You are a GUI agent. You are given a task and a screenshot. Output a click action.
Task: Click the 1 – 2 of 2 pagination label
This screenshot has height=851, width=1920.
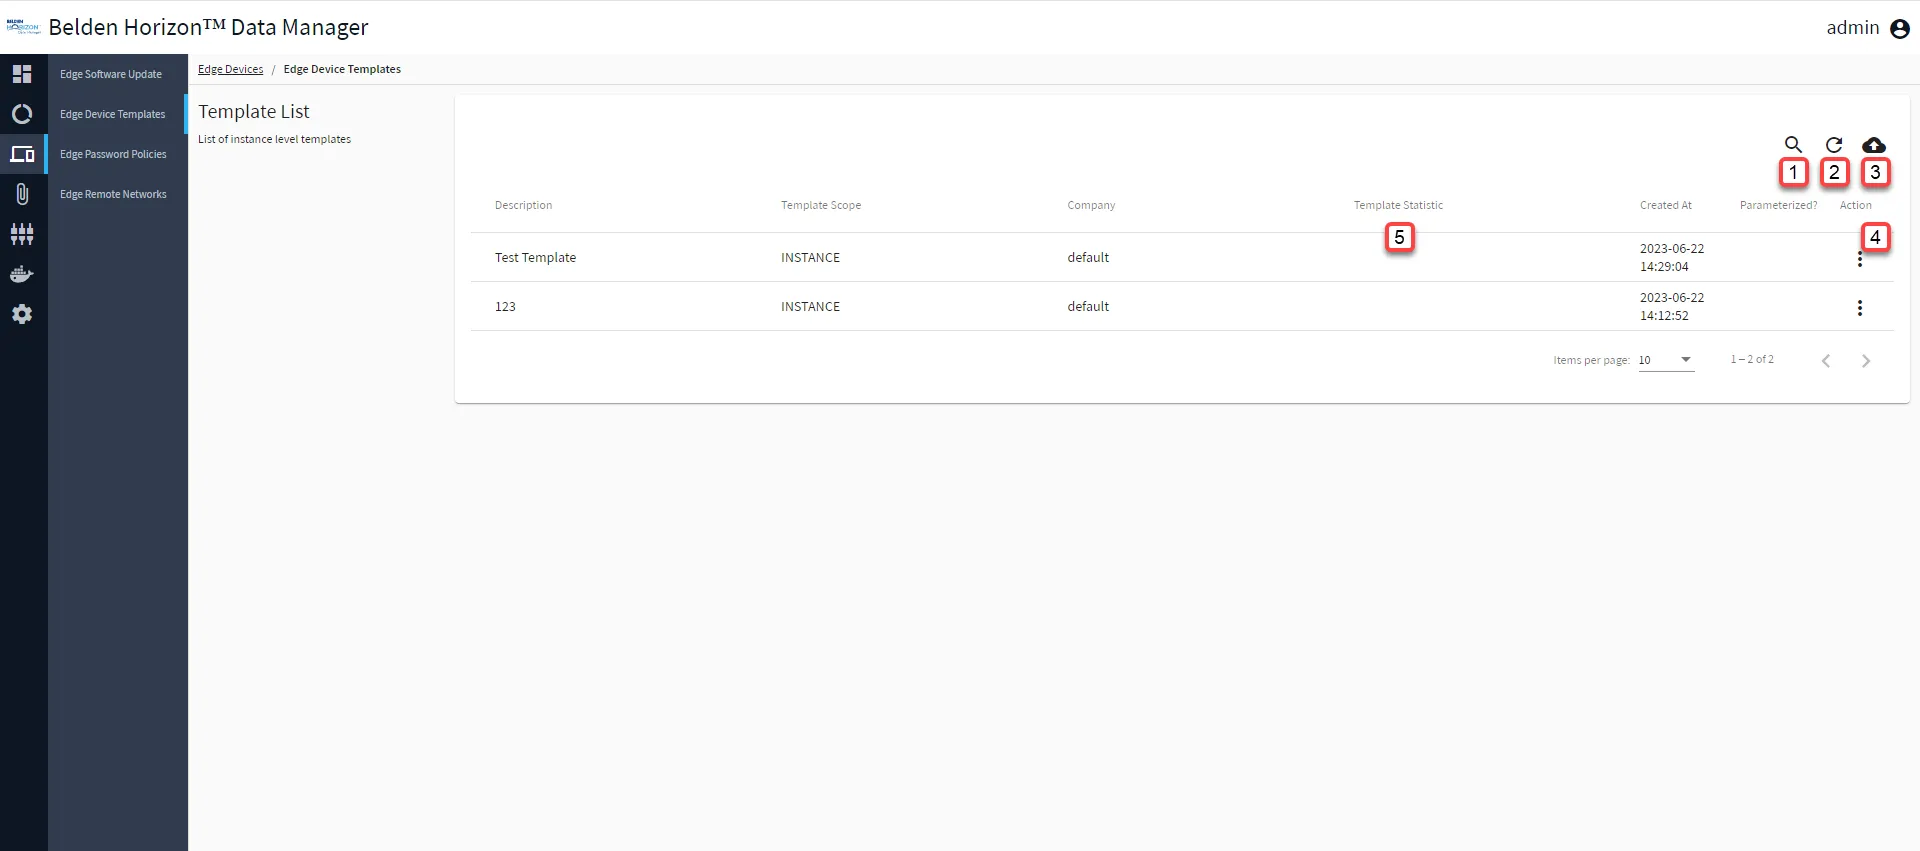click(x=1752, y=360)
